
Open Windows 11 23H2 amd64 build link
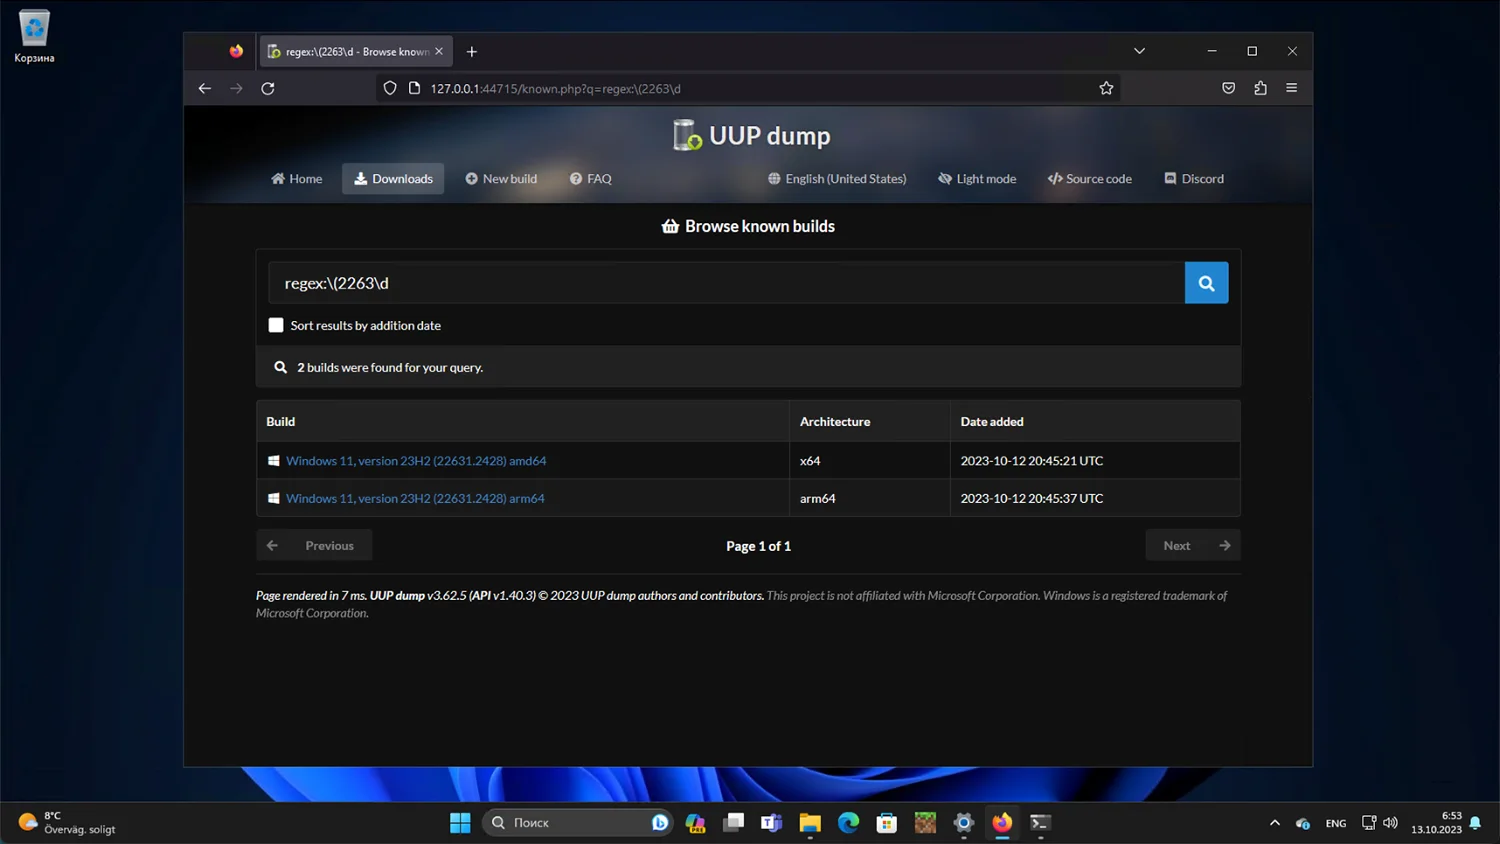coord(416,461)
